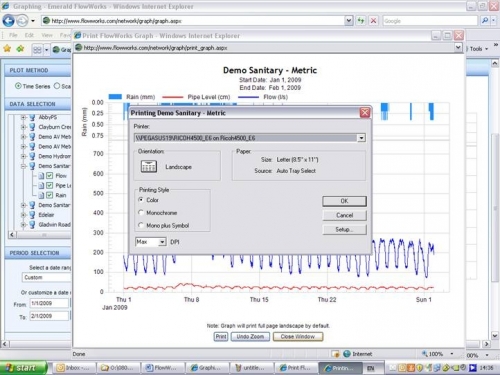Viewport: 500px width, 375px height.
Task: Expand the Gladwin Road tree node
Action: (23, 224)
